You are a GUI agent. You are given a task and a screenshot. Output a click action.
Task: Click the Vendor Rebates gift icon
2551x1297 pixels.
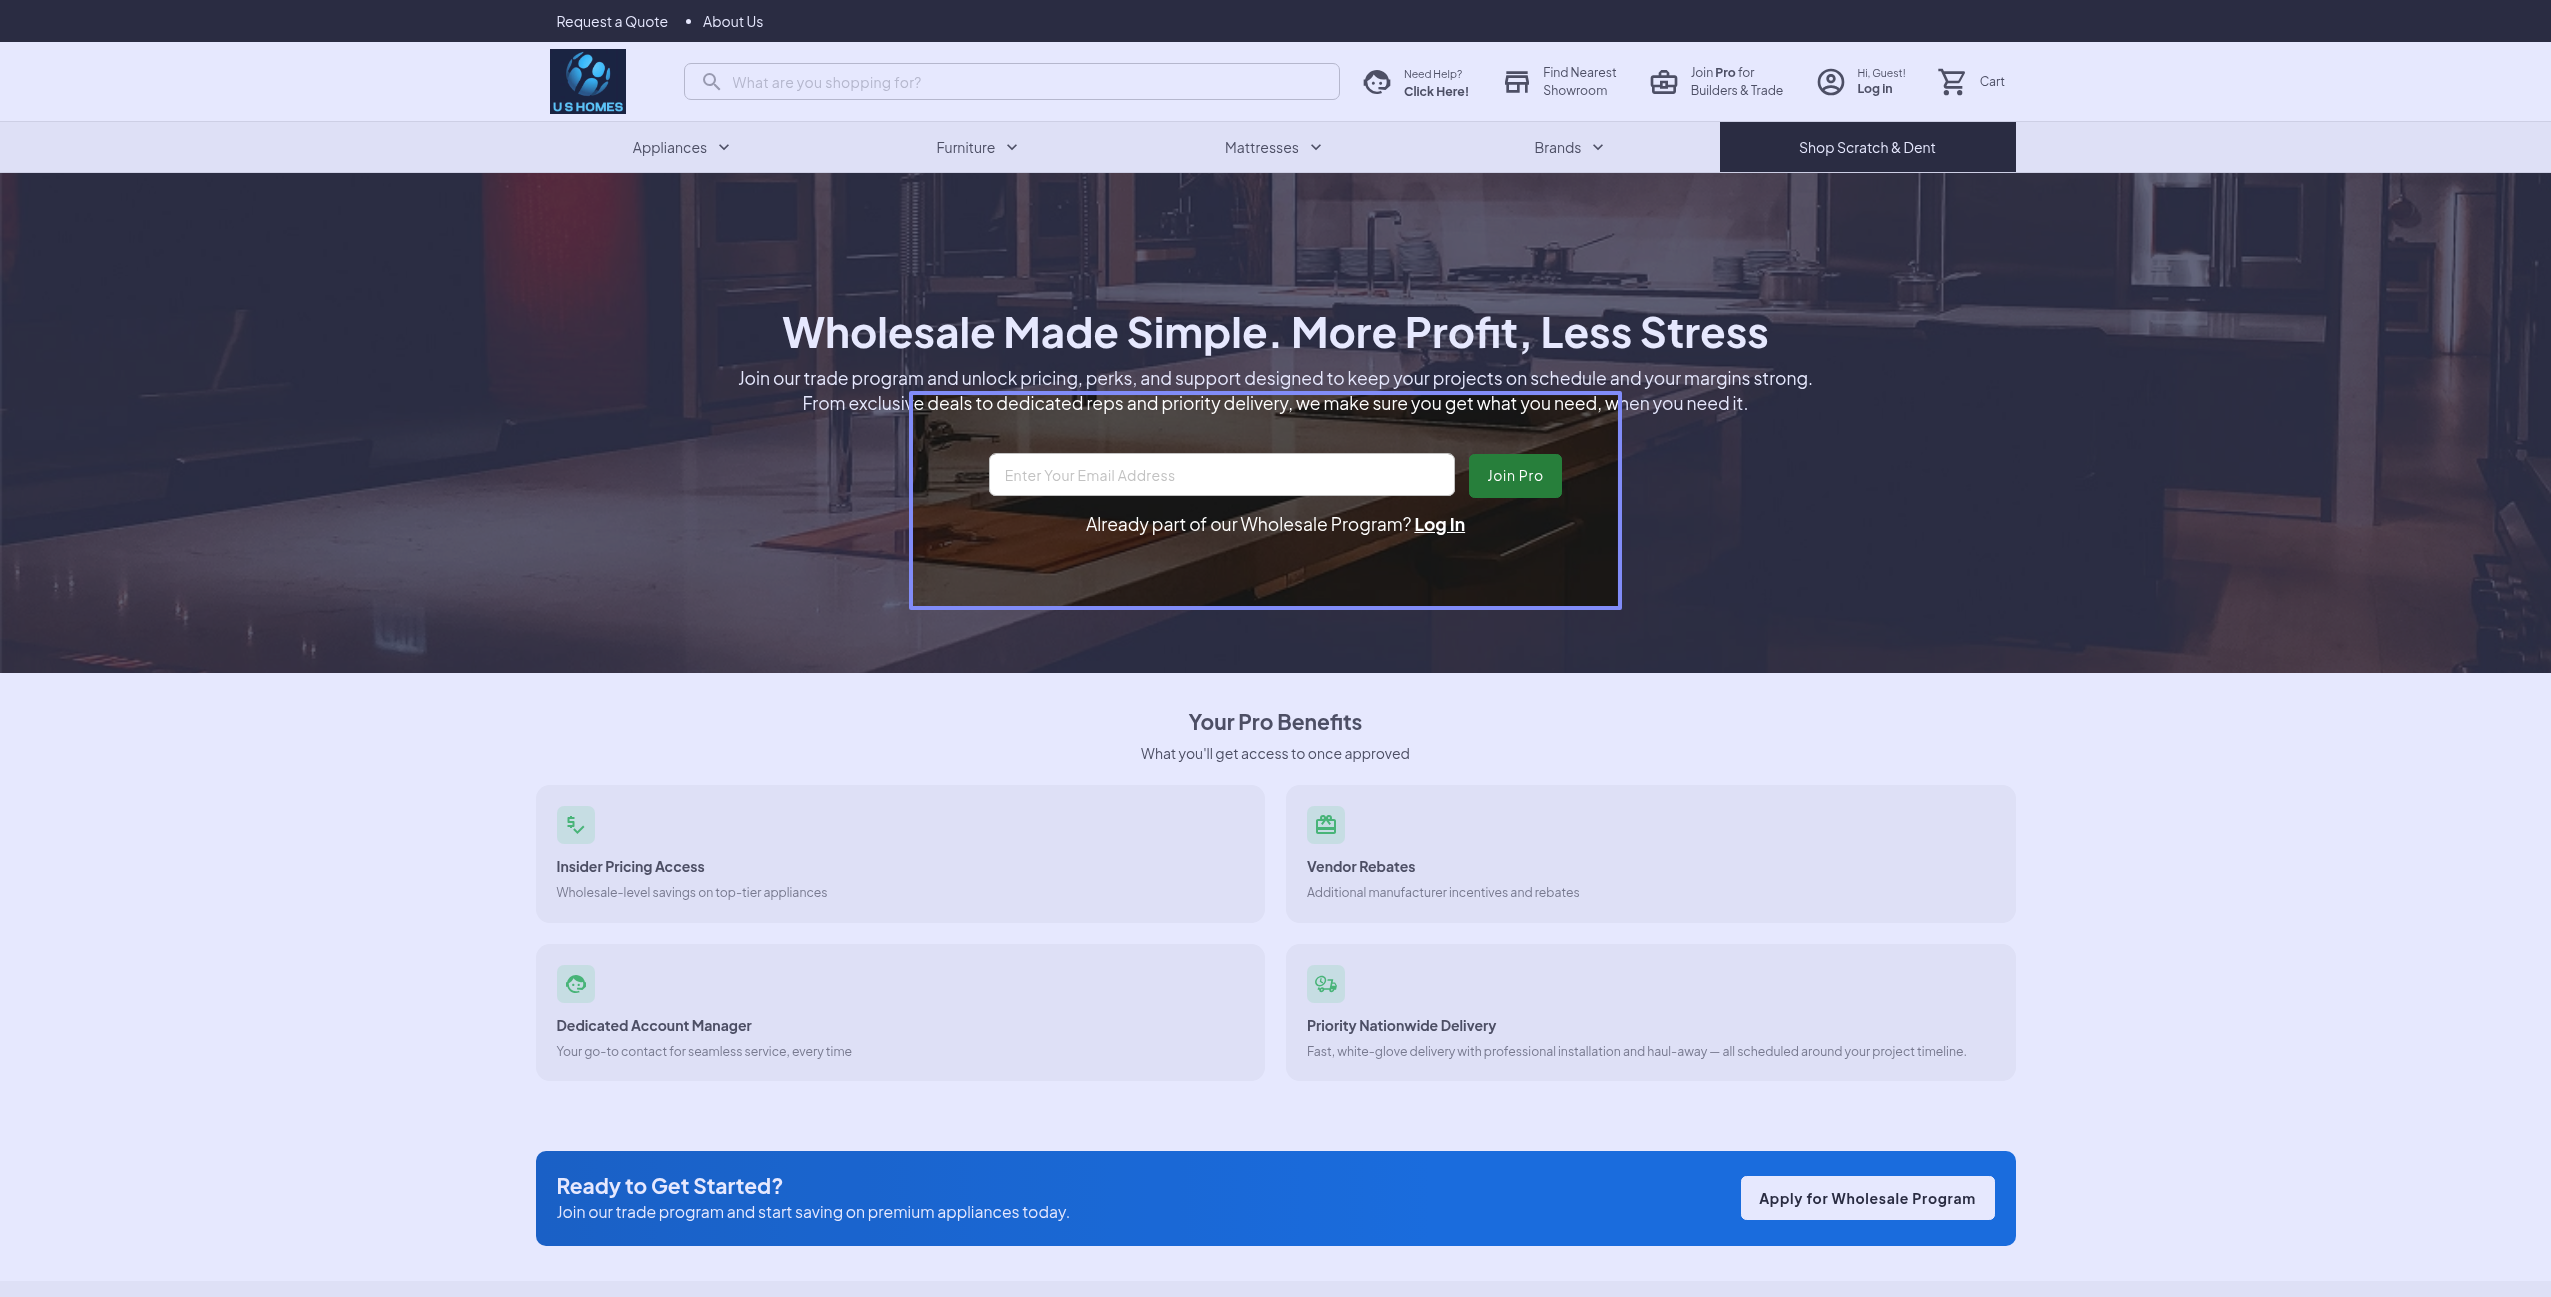1325,825
